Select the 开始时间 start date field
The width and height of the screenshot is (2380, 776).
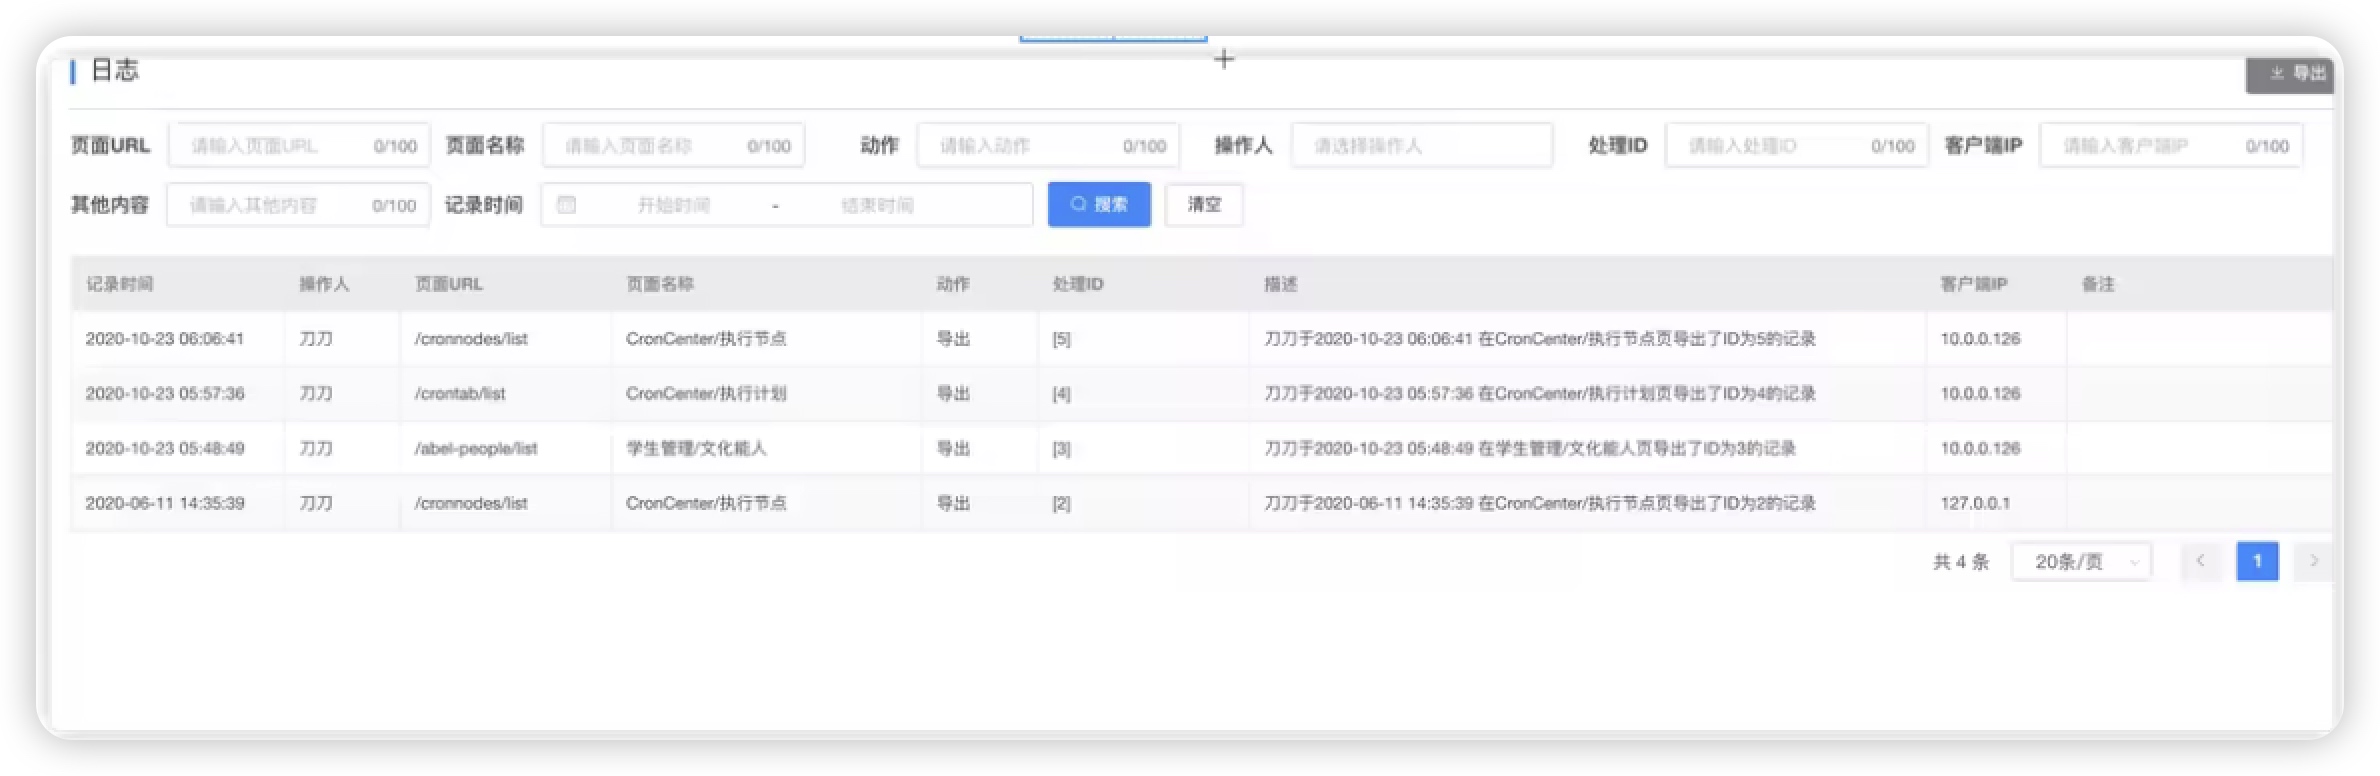[x=673, y=205]
